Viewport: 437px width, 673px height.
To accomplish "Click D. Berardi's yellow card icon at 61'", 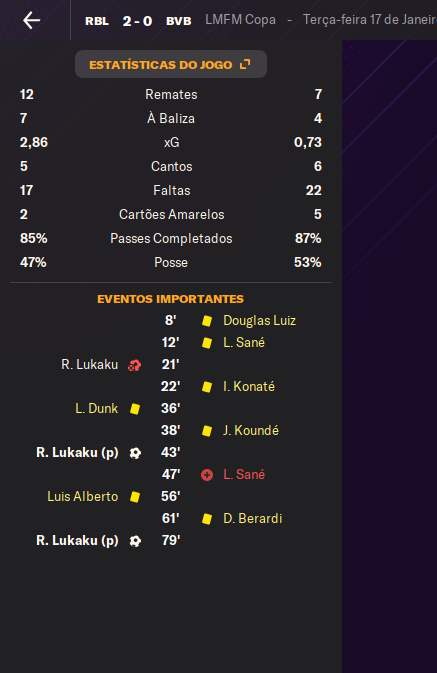I will point(207,518).
